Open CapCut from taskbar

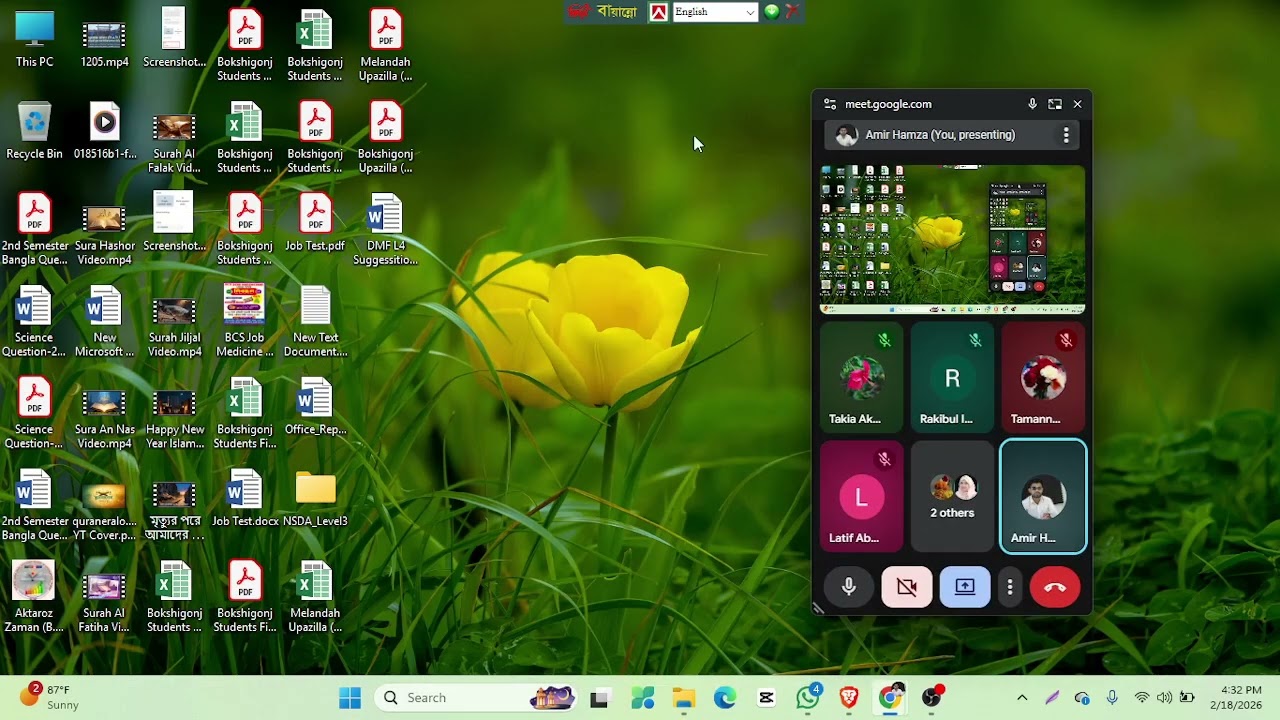[x=766, y=698]
